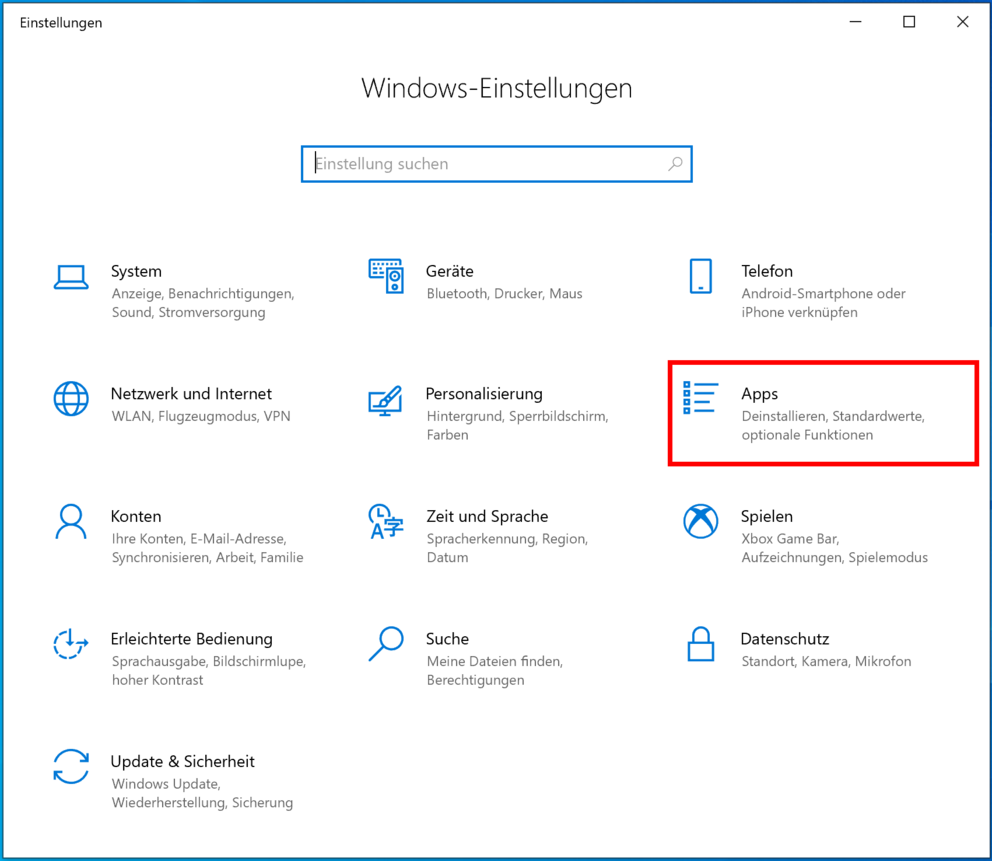The image size is (992, 861).
Task: Open Apps using its list icon
Action: click(x=700, y=398)
